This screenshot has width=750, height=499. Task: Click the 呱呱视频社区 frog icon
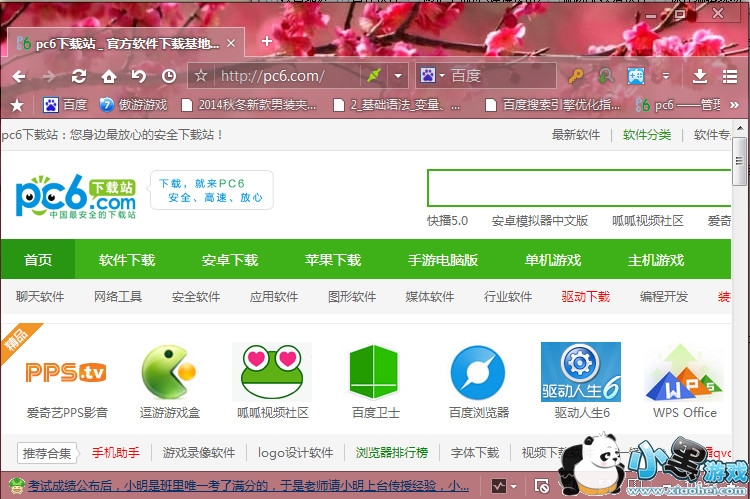pos(272,372)
